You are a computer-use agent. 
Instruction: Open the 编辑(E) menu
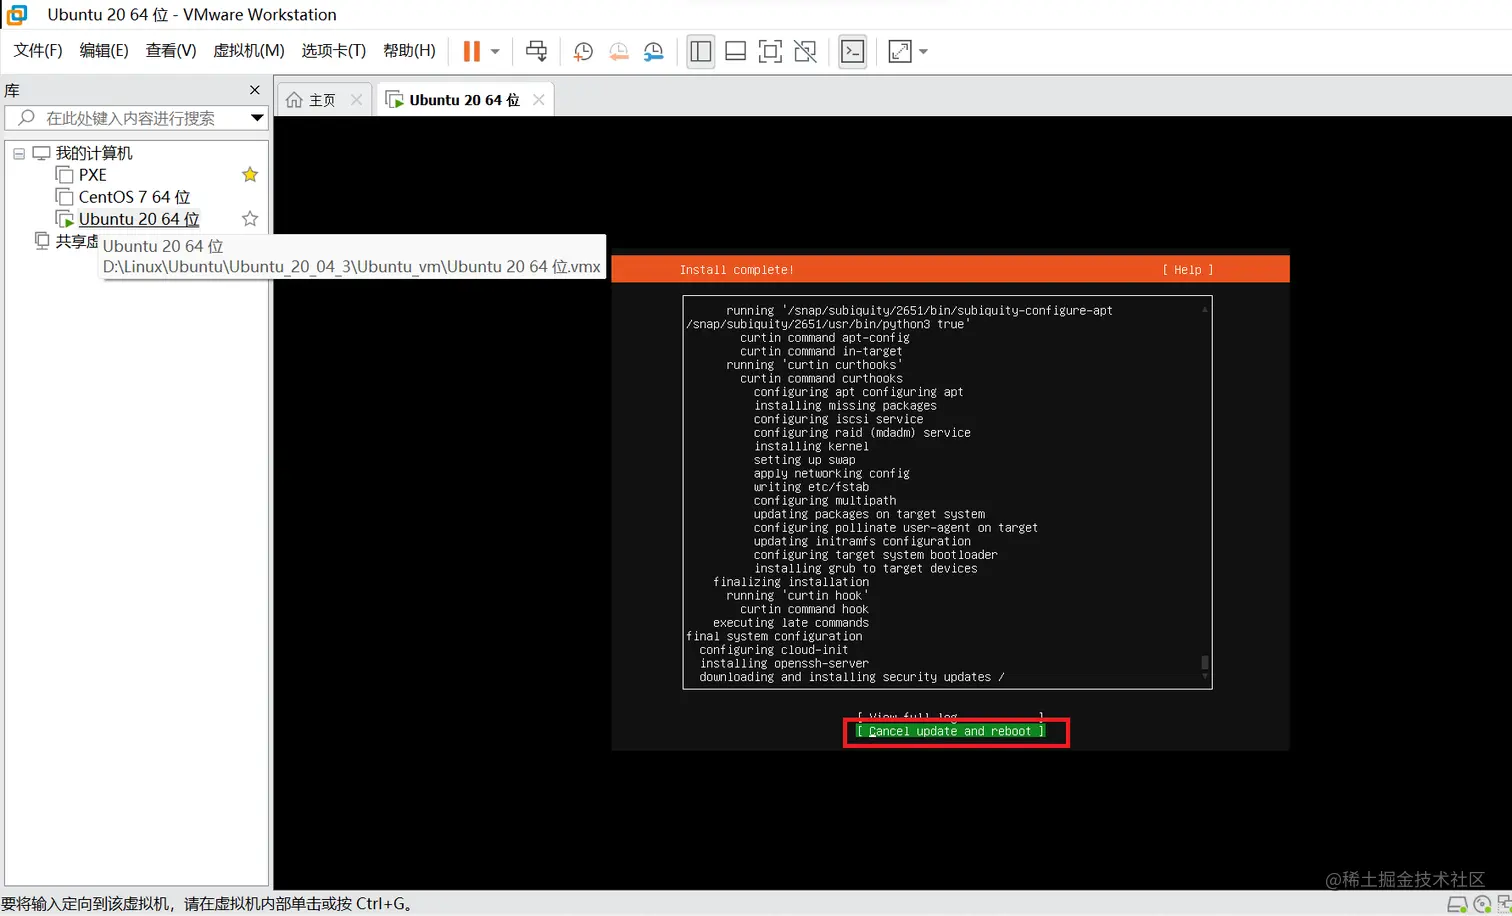pos(104,50)
